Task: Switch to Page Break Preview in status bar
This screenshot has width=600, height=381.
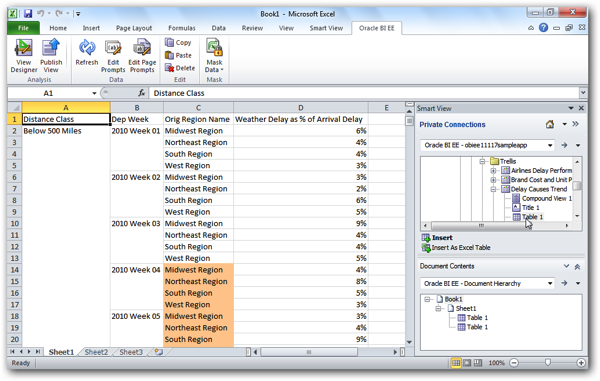Action: 478,363
